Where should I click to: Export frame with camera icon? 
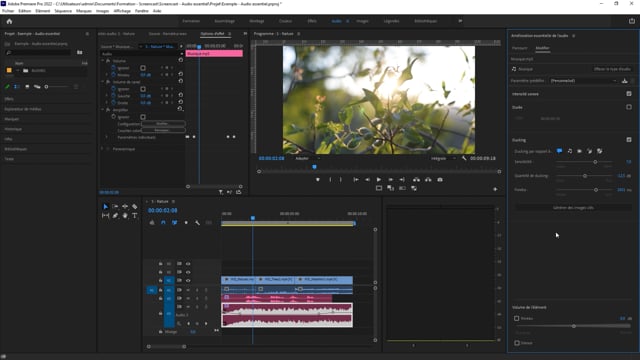(x=440, y=180)
